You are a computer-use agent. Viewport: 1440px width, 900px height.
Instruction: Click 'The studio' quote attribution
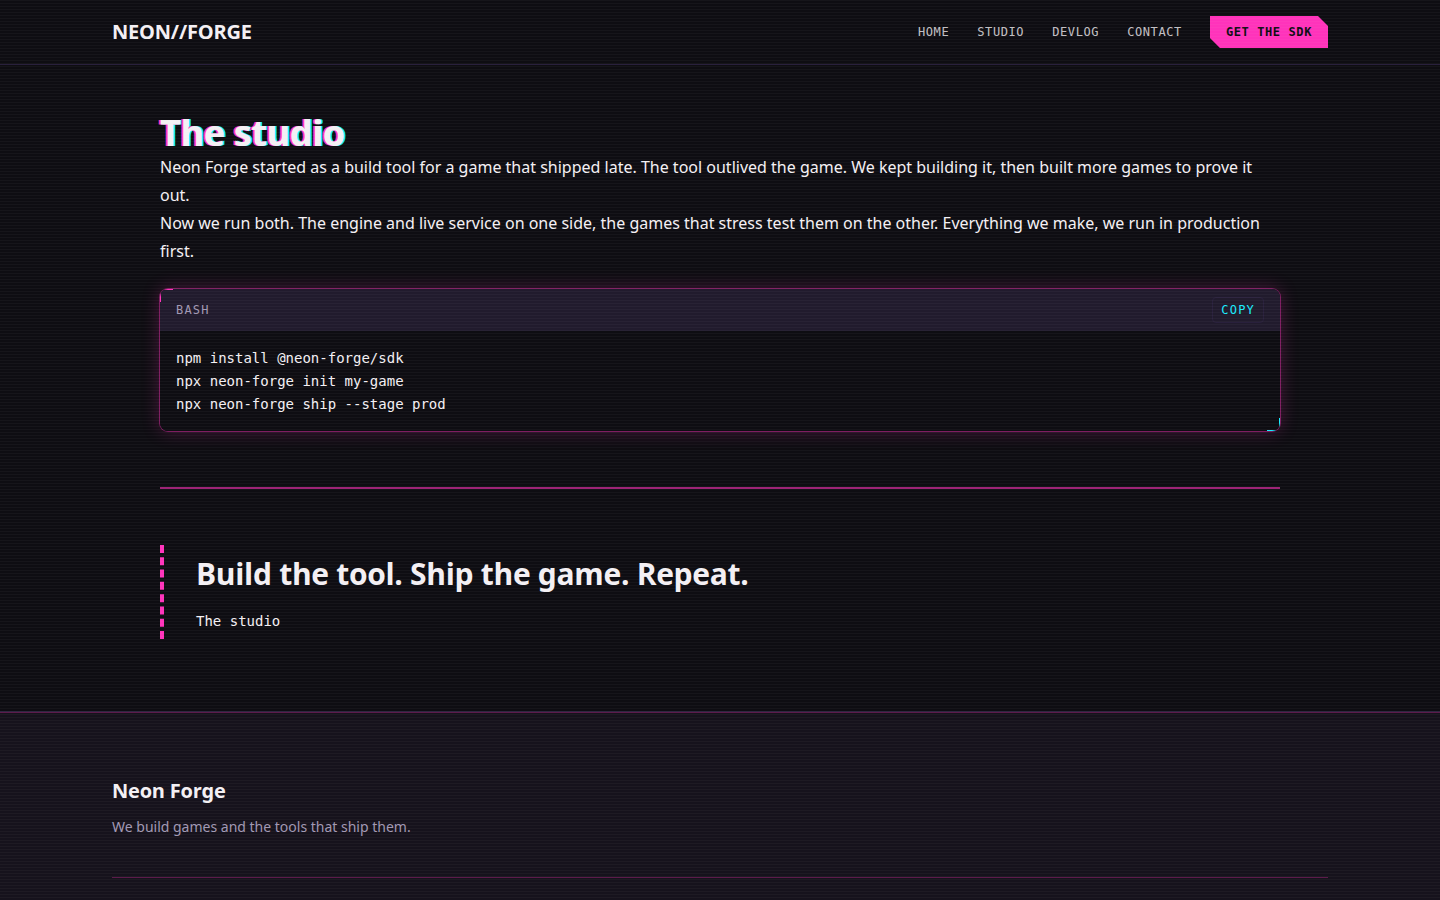tap(238, 621)
